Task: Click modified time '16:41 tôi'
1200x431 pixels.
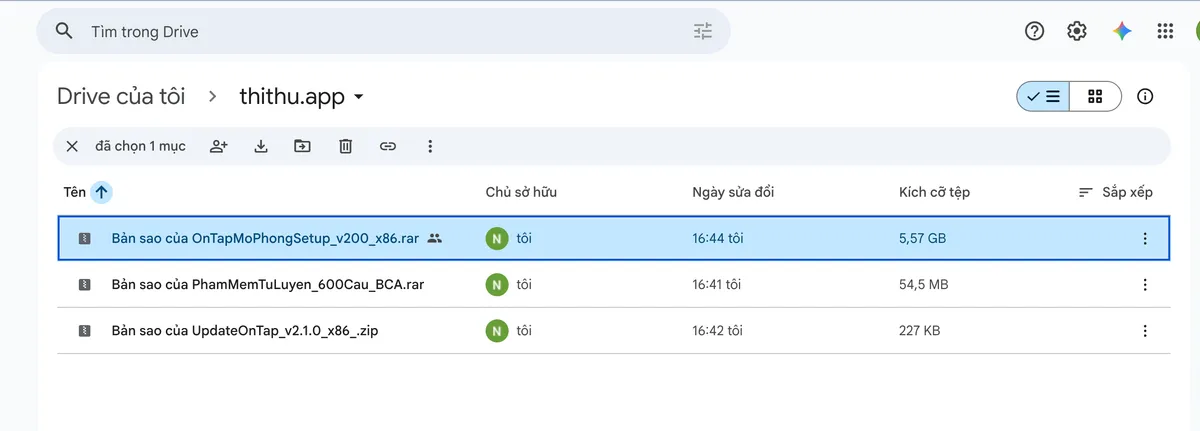Action: [717, 284]
